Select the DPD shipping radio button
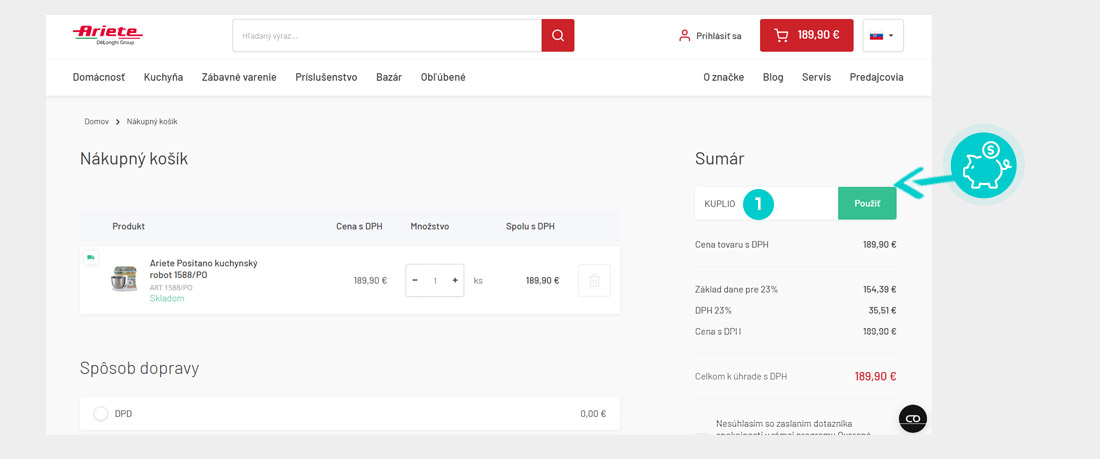 tap(101, 413)
